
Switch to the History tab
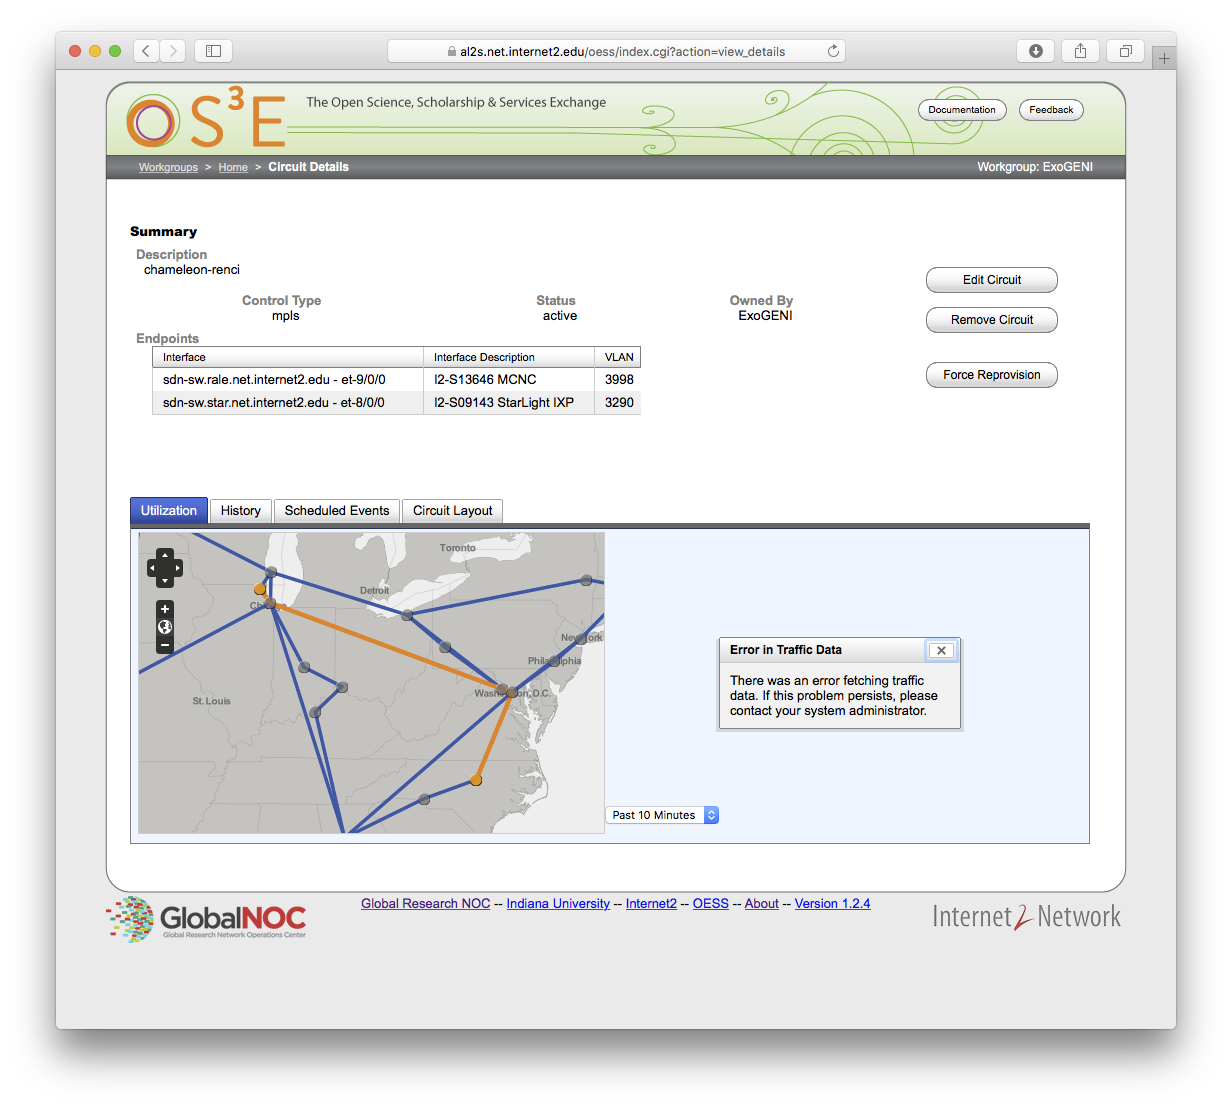[241, 511]
